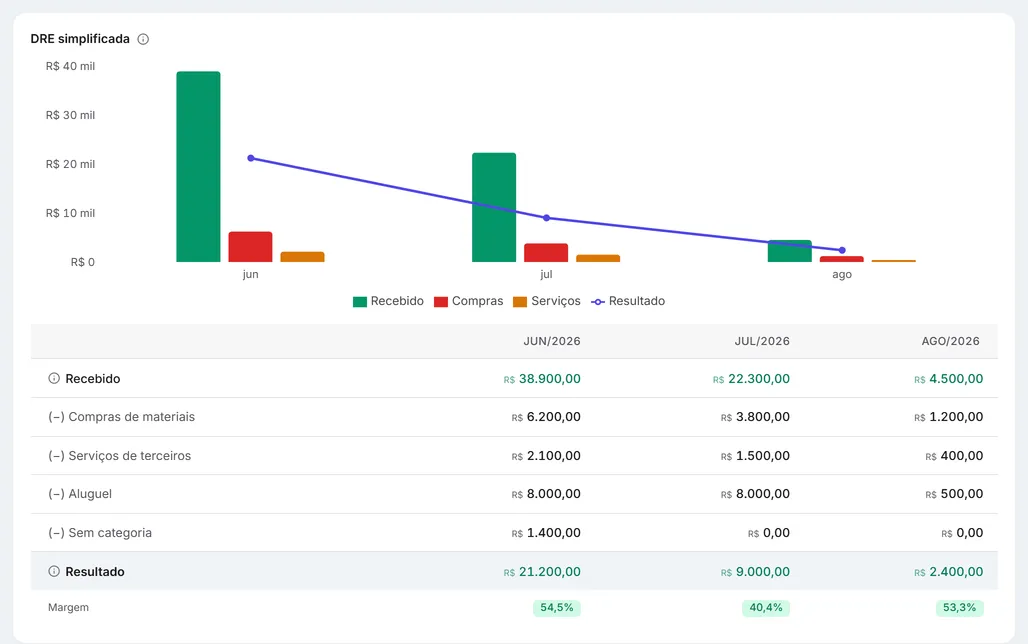
Task: Click Margem badge 53,3%
Action: 959,607
